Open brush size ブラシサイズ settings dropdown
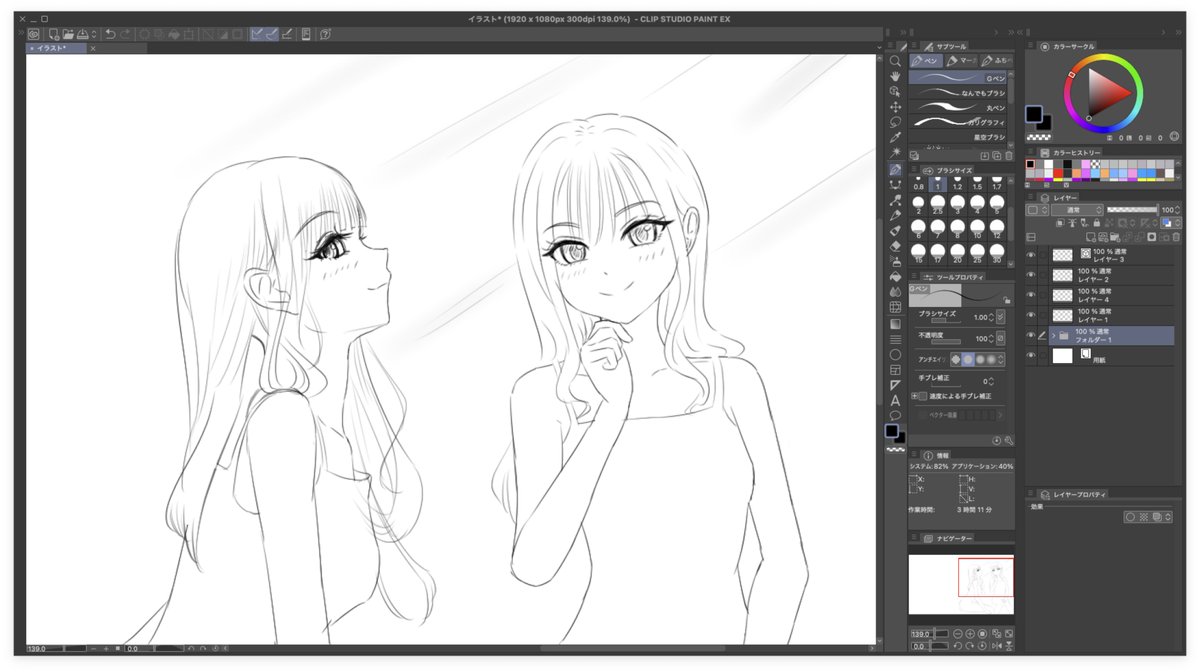The height and width of the screenshot is (672, 1200). [1001, 316]
